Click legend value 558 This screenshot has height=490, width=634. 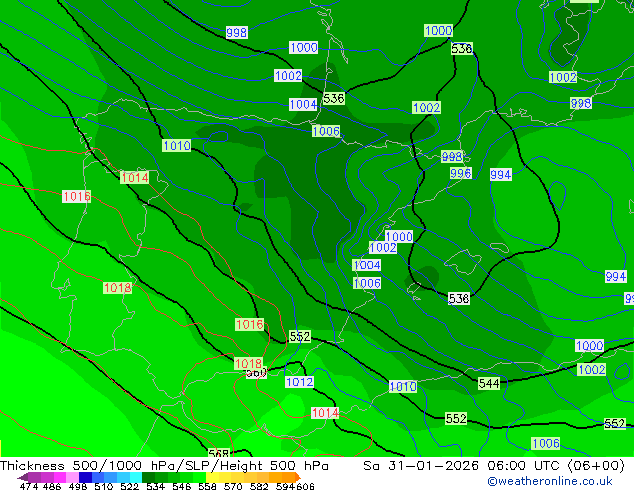tap(207, 486)
